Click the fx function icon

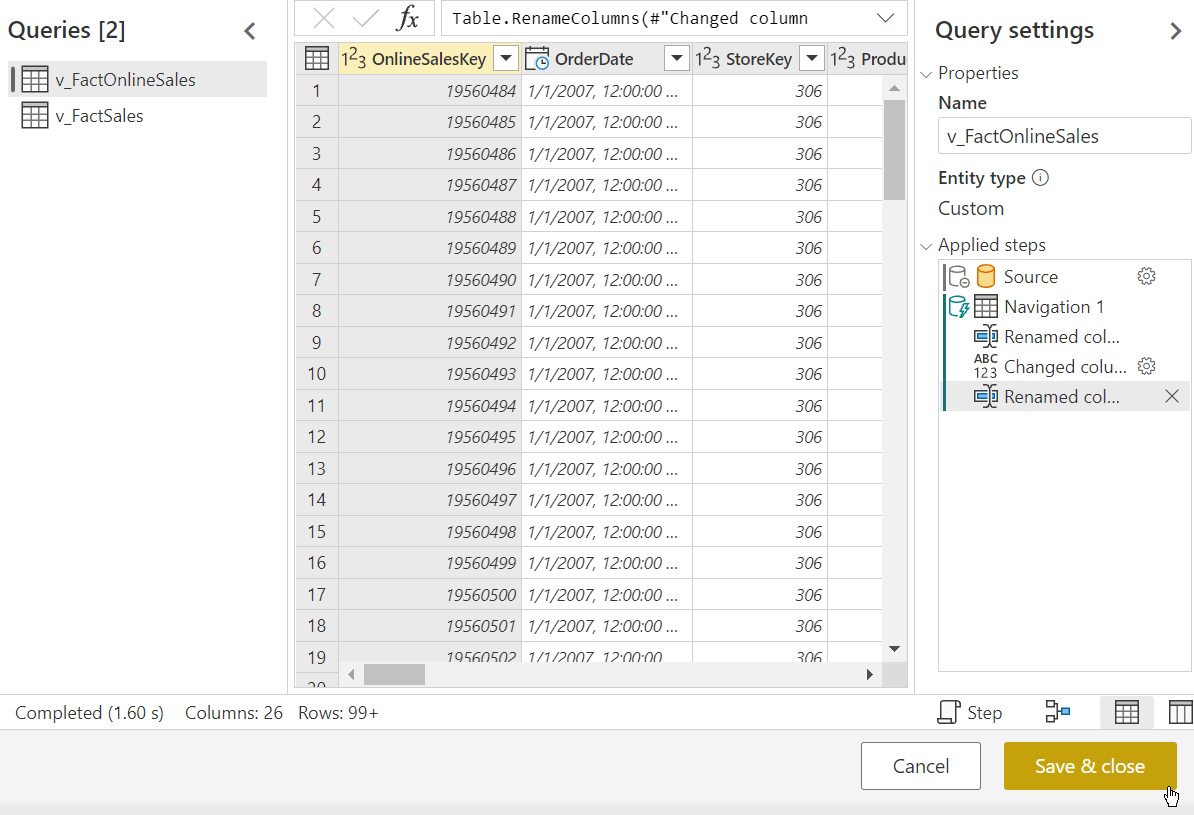pyautogui.click(x=407, y=18)
